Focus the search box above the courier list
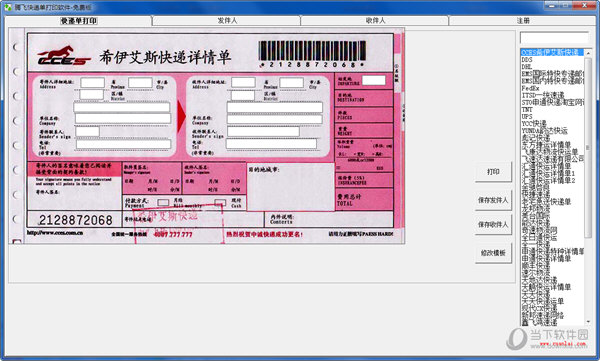Image resolution: width=600 pixels, height=361 pixels. tap(554, 38)
